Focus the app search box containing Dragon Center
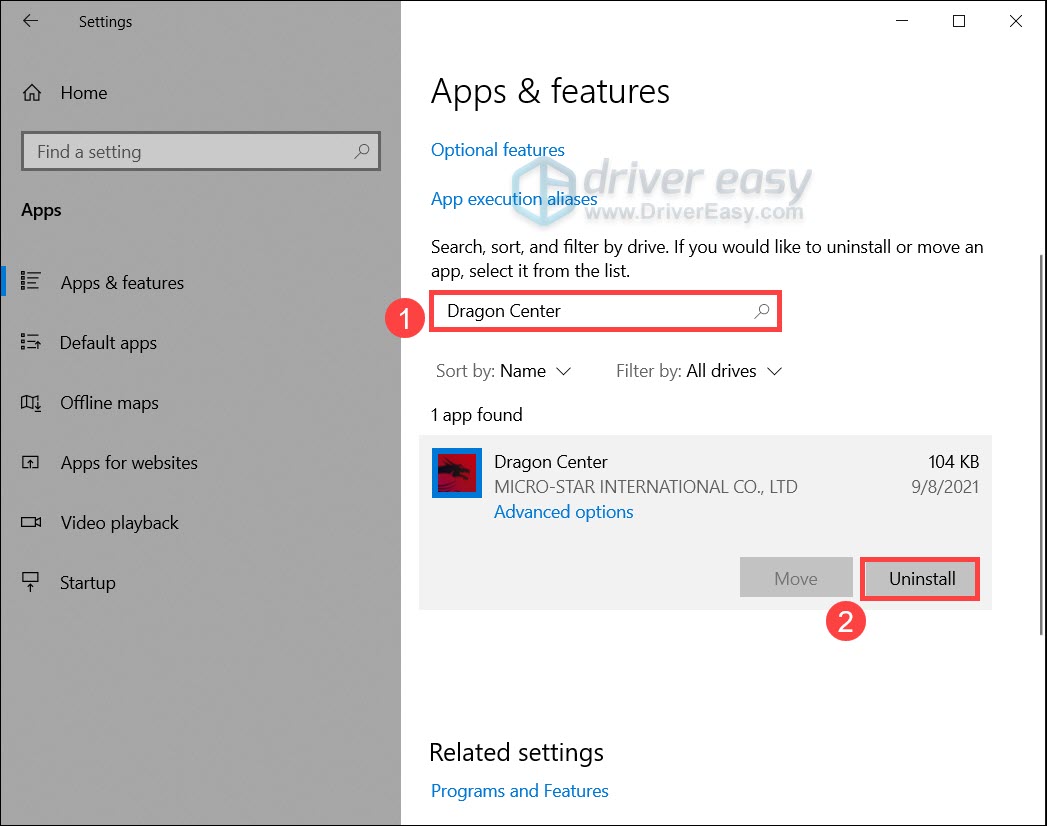The image size is (1047, 826). pyautogui.click(x=605, y=311)
